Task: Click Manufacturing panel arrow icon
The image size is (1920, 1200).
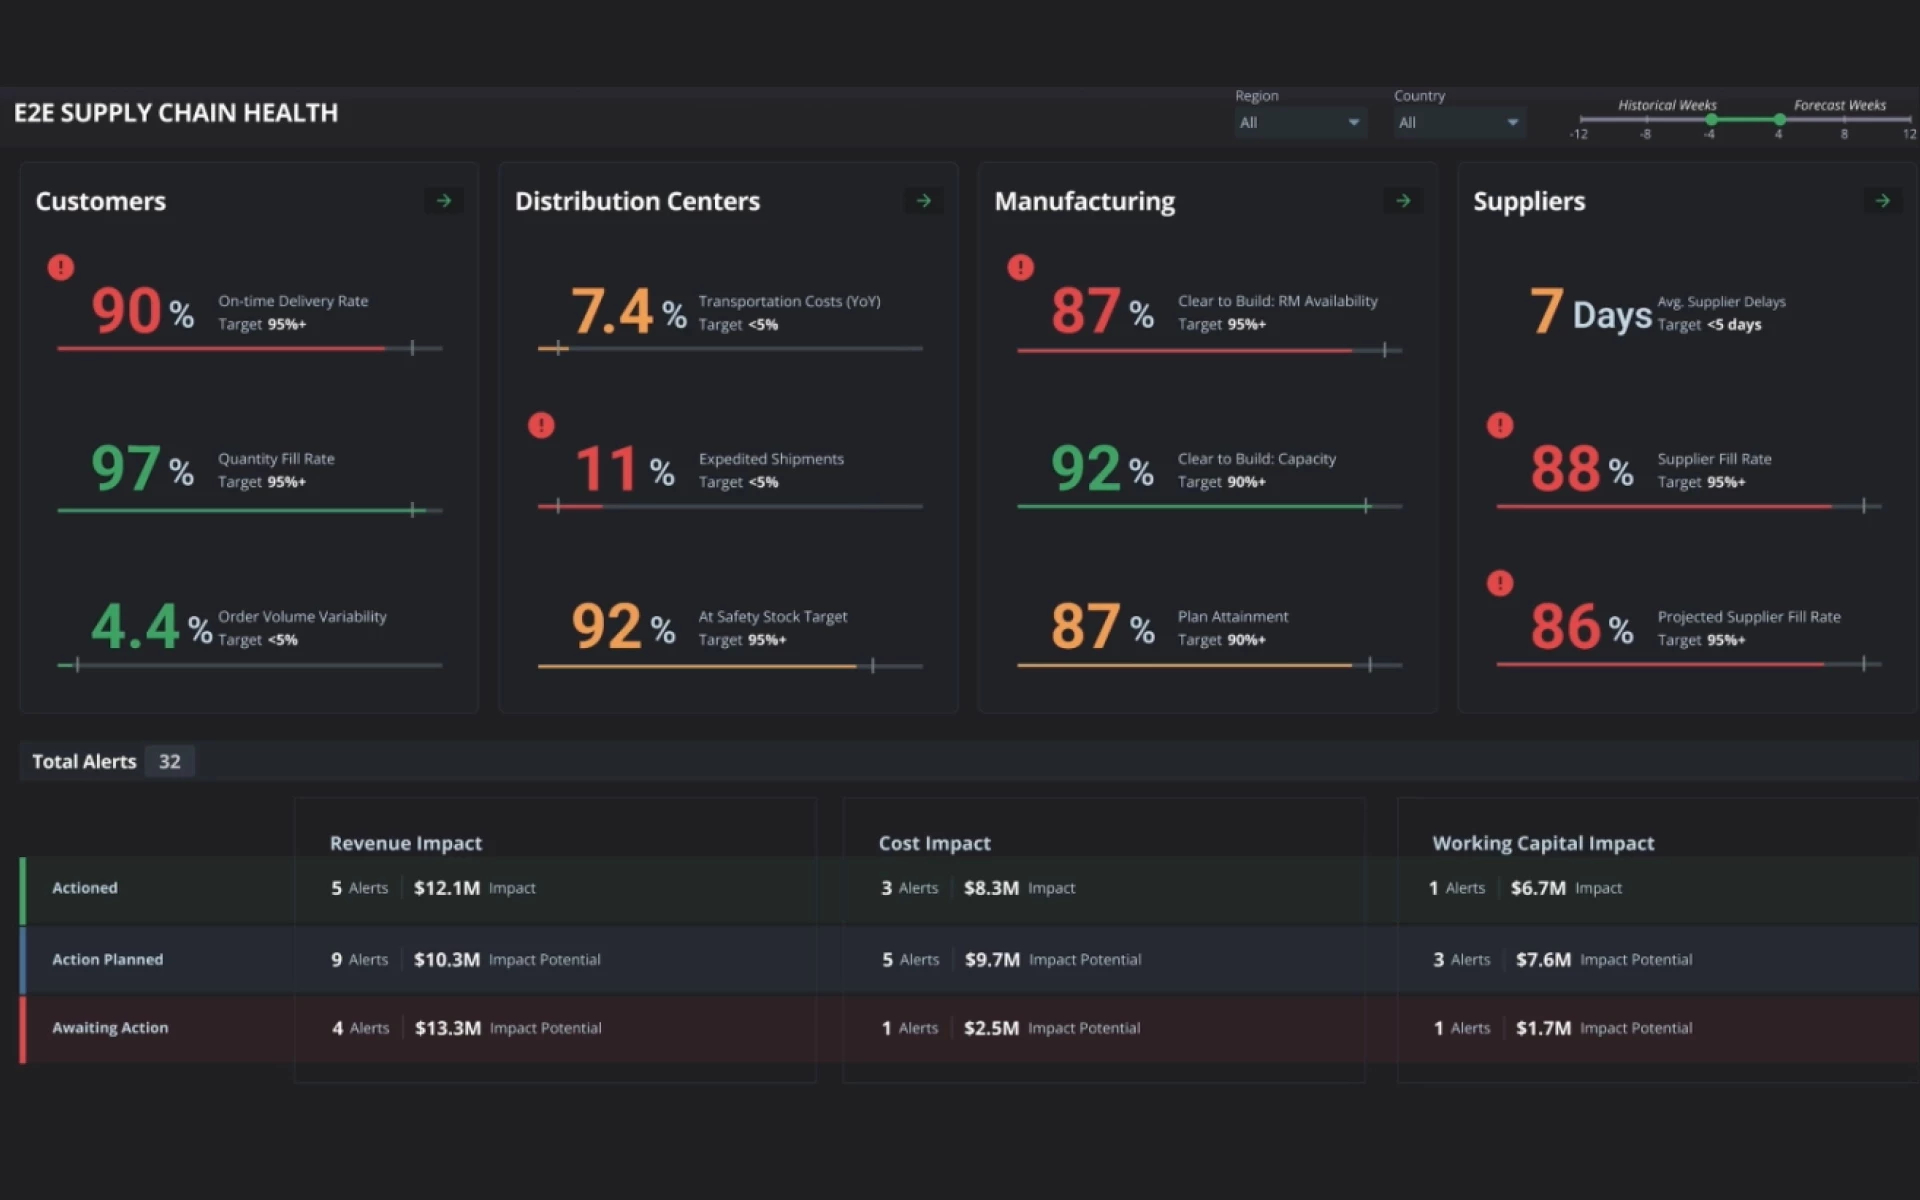Action: click(1403, 201)
